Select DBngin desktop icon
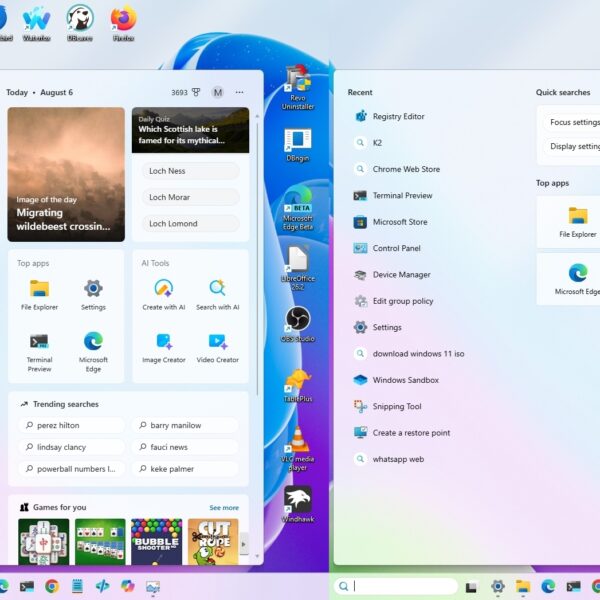 (298, 145)
